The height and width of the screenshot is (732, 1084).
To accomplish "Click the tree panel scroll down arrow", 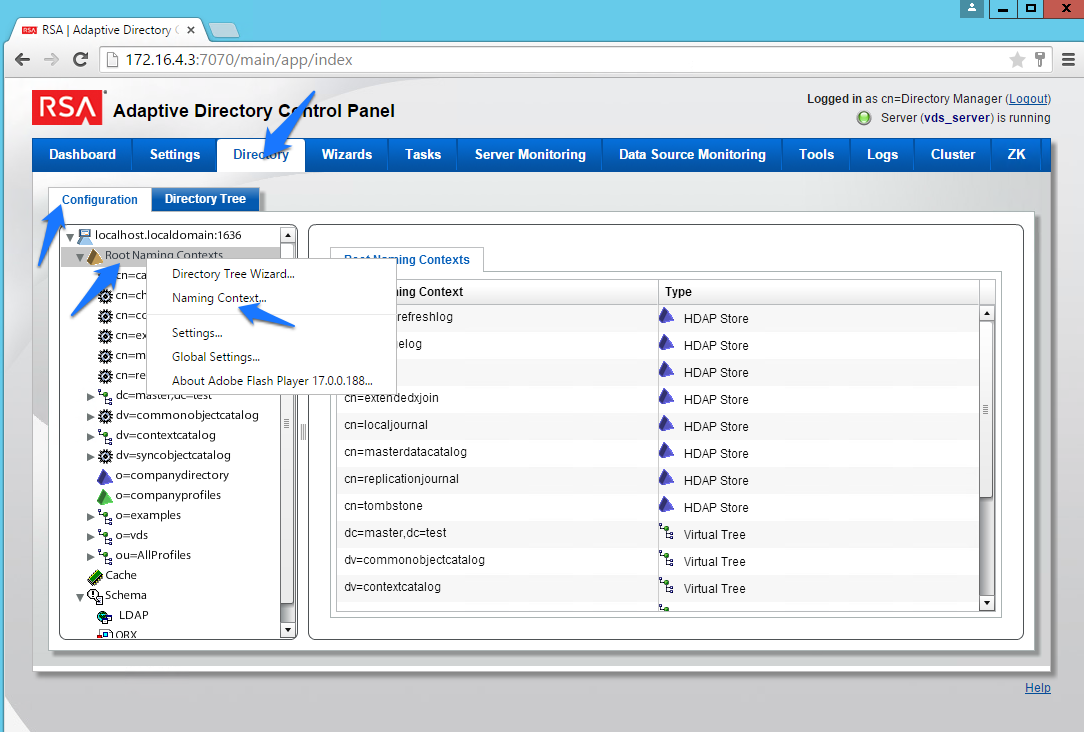I will [x=288, y=630].
